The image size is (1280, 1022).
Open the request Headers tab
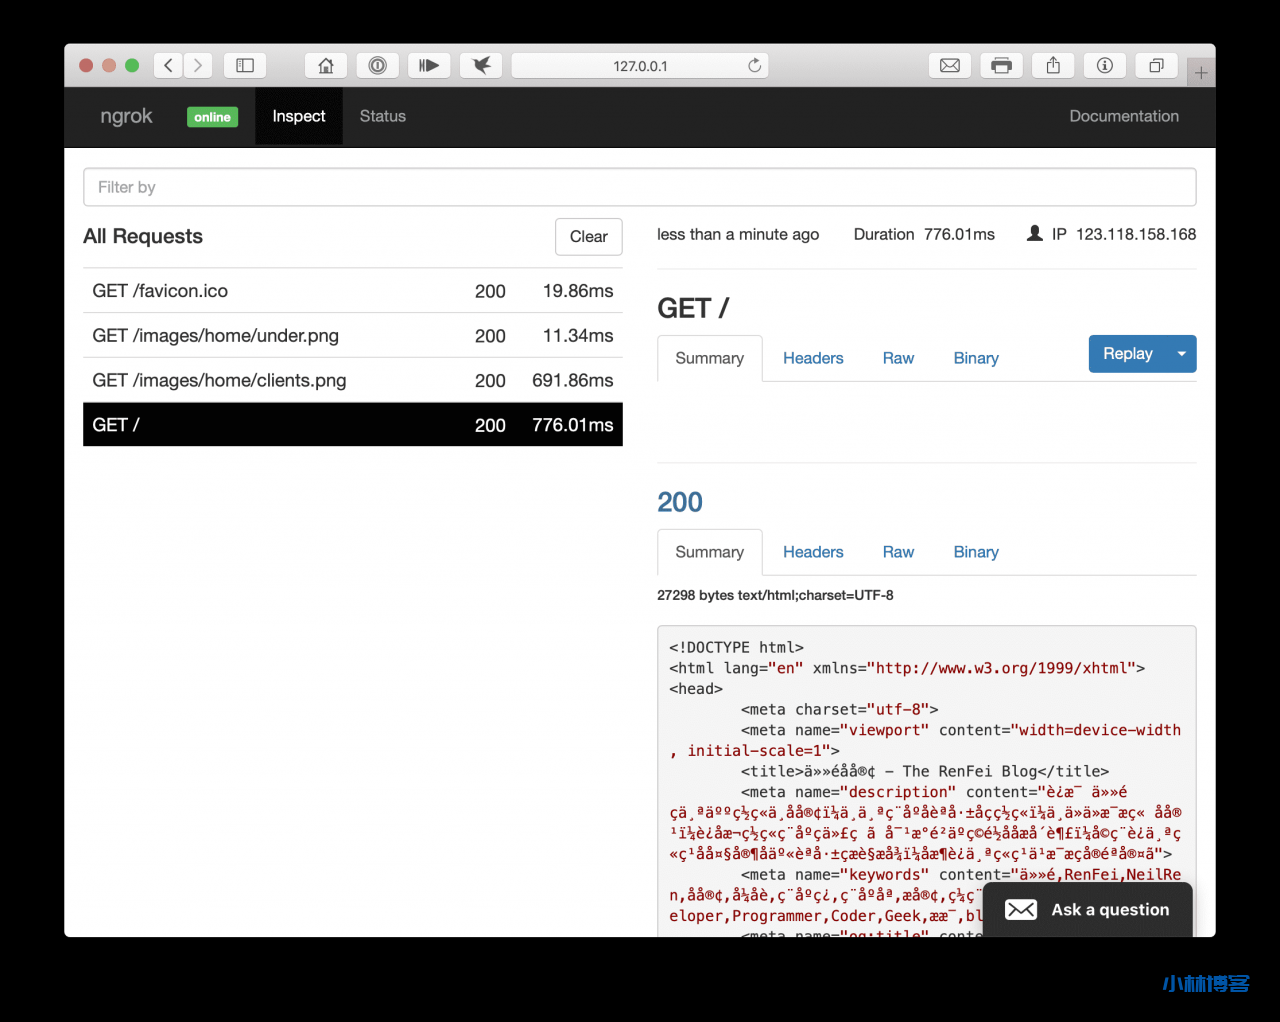tap(812, 358)
